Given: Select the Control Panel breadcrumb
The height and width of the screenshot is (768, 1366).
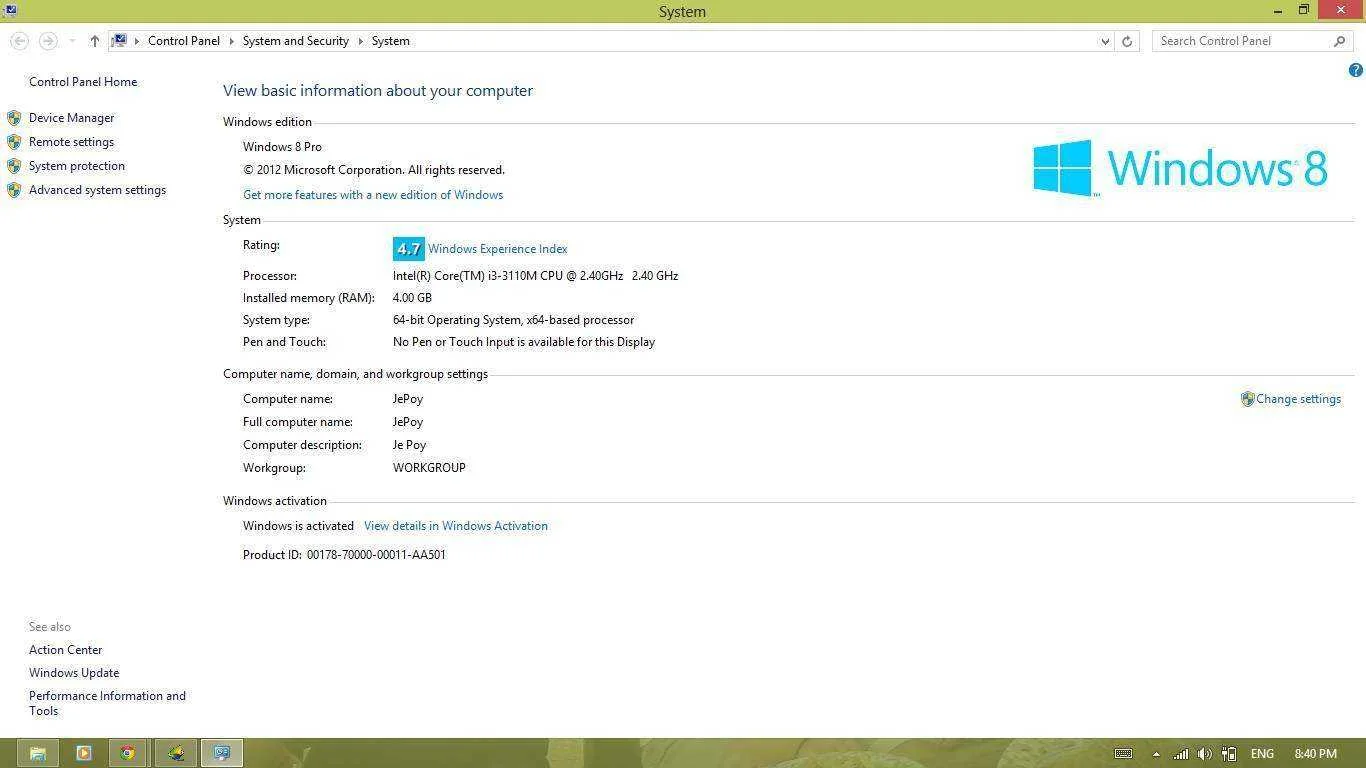Looking at the screenshot, I should coord(184,41).
